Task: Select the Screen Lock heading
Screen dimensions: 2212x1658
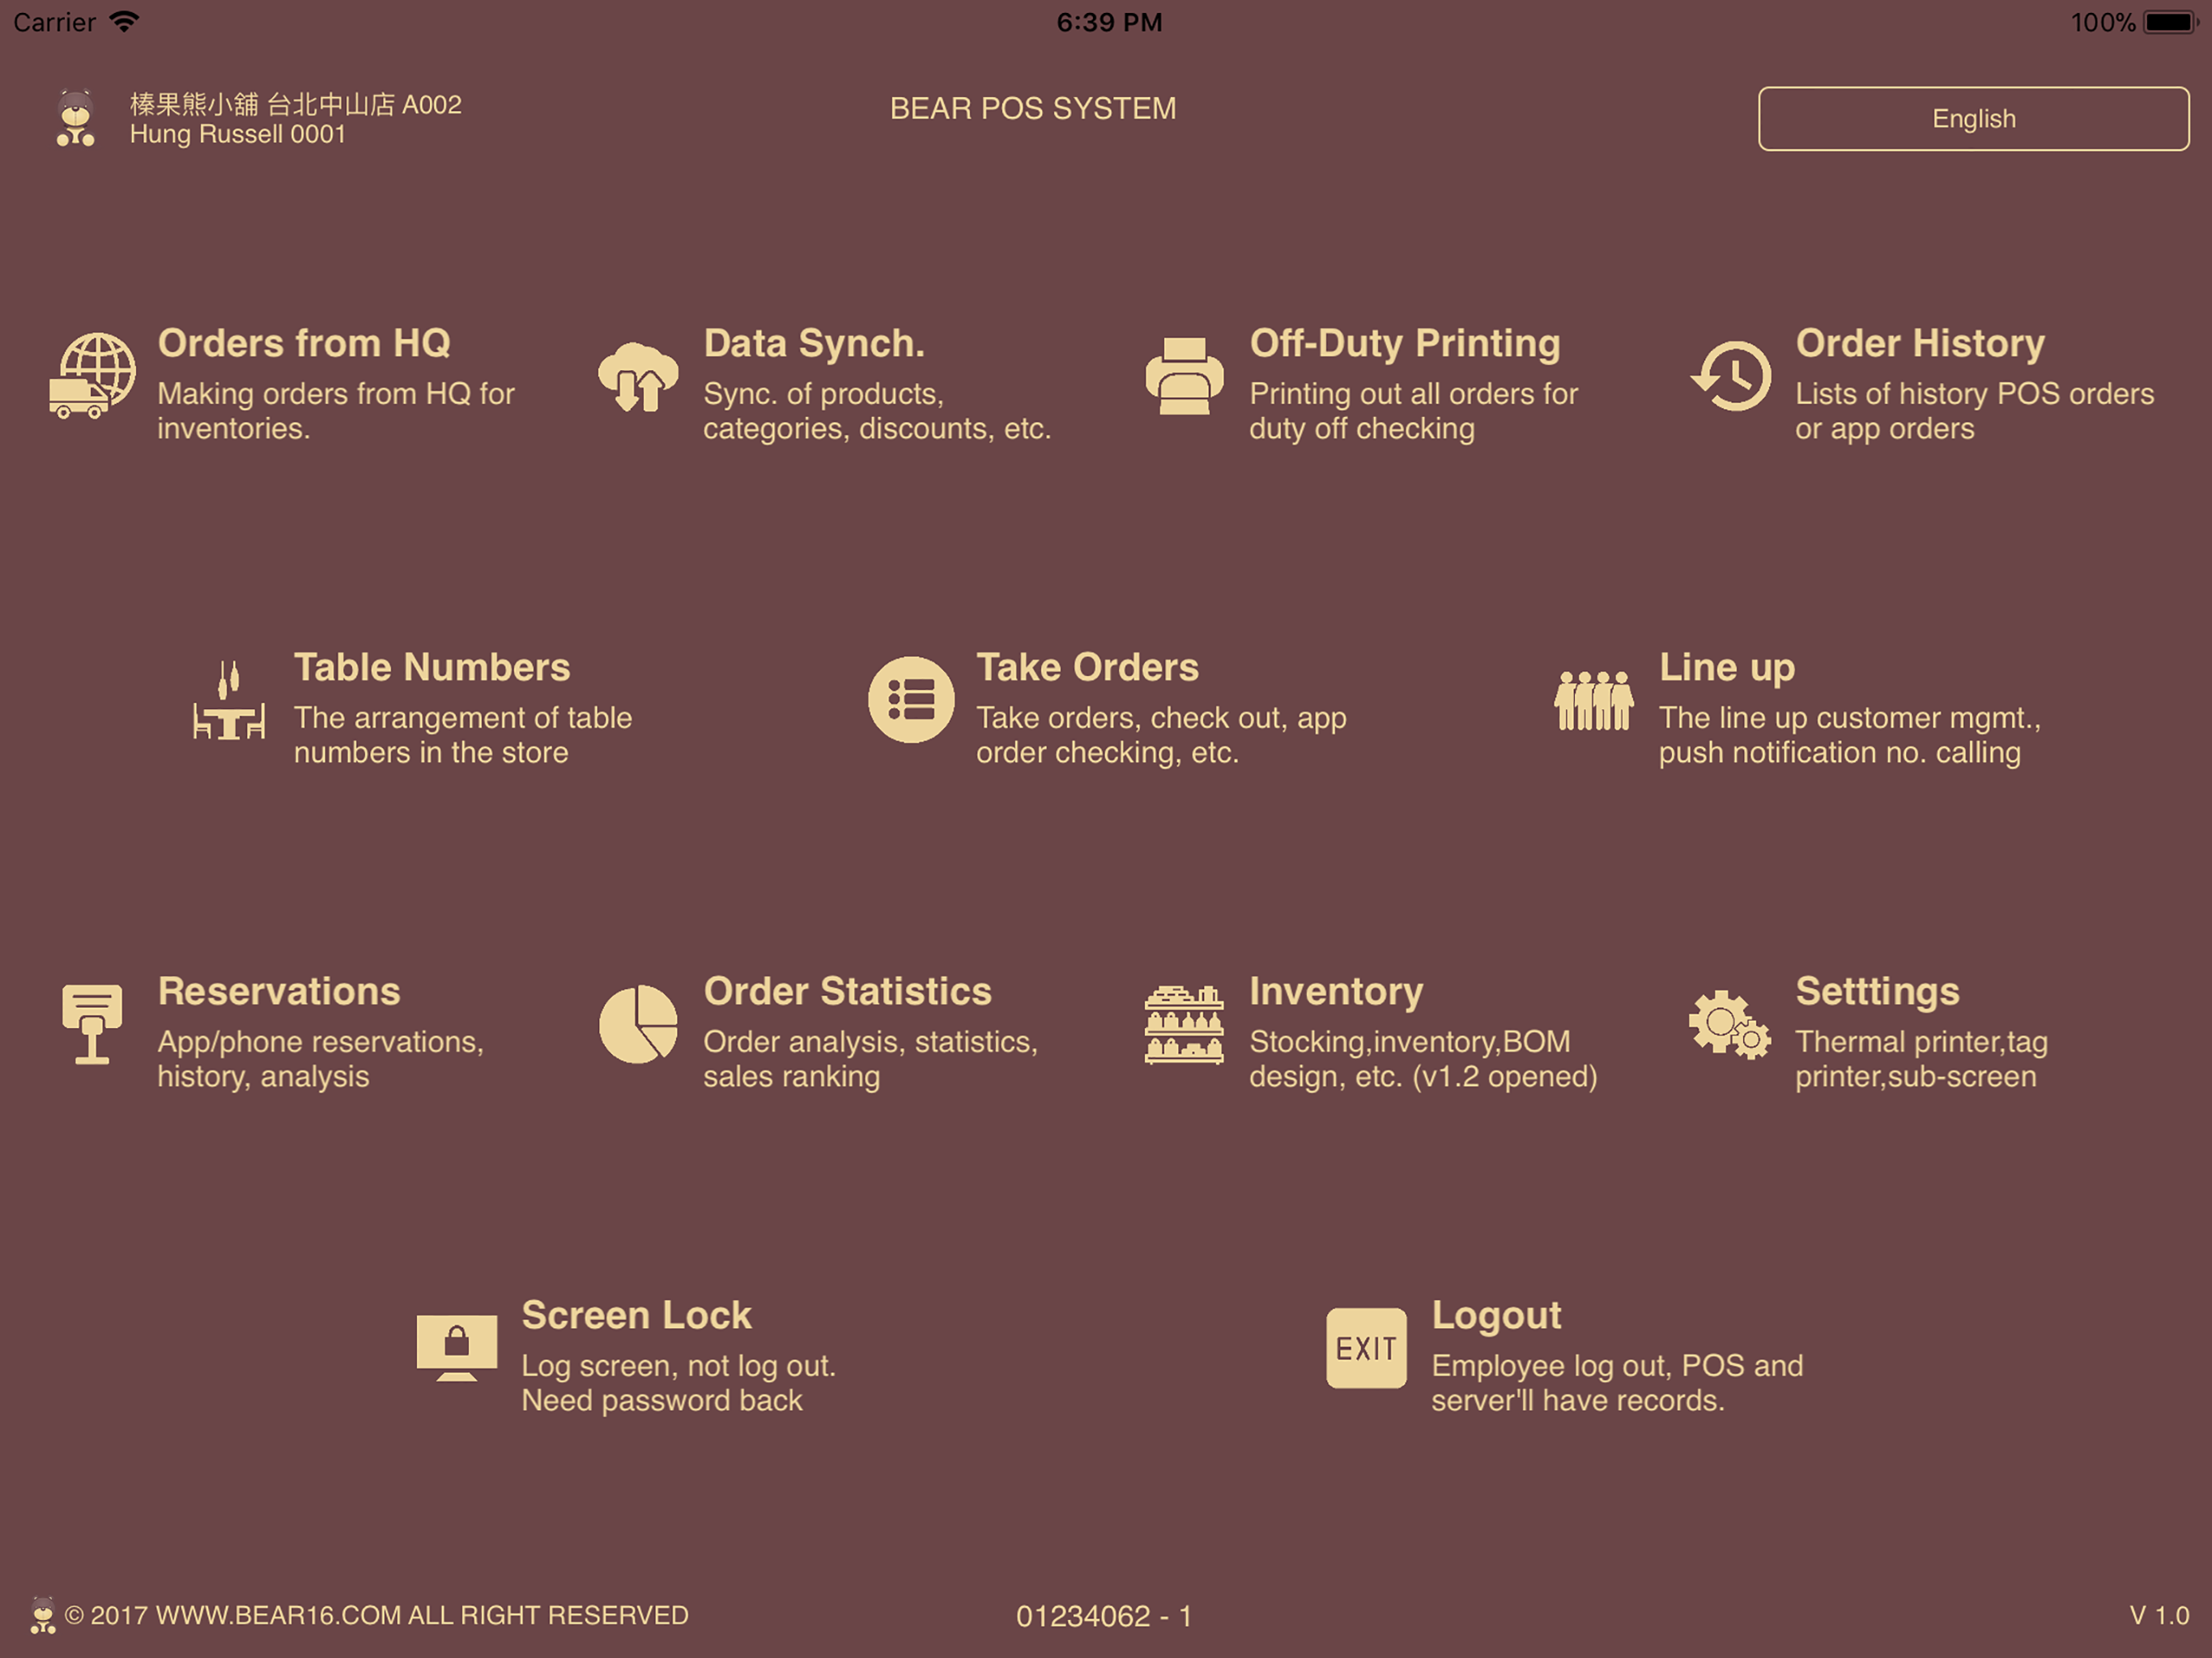Action: pyautogui.click(x=636, y=1315)
